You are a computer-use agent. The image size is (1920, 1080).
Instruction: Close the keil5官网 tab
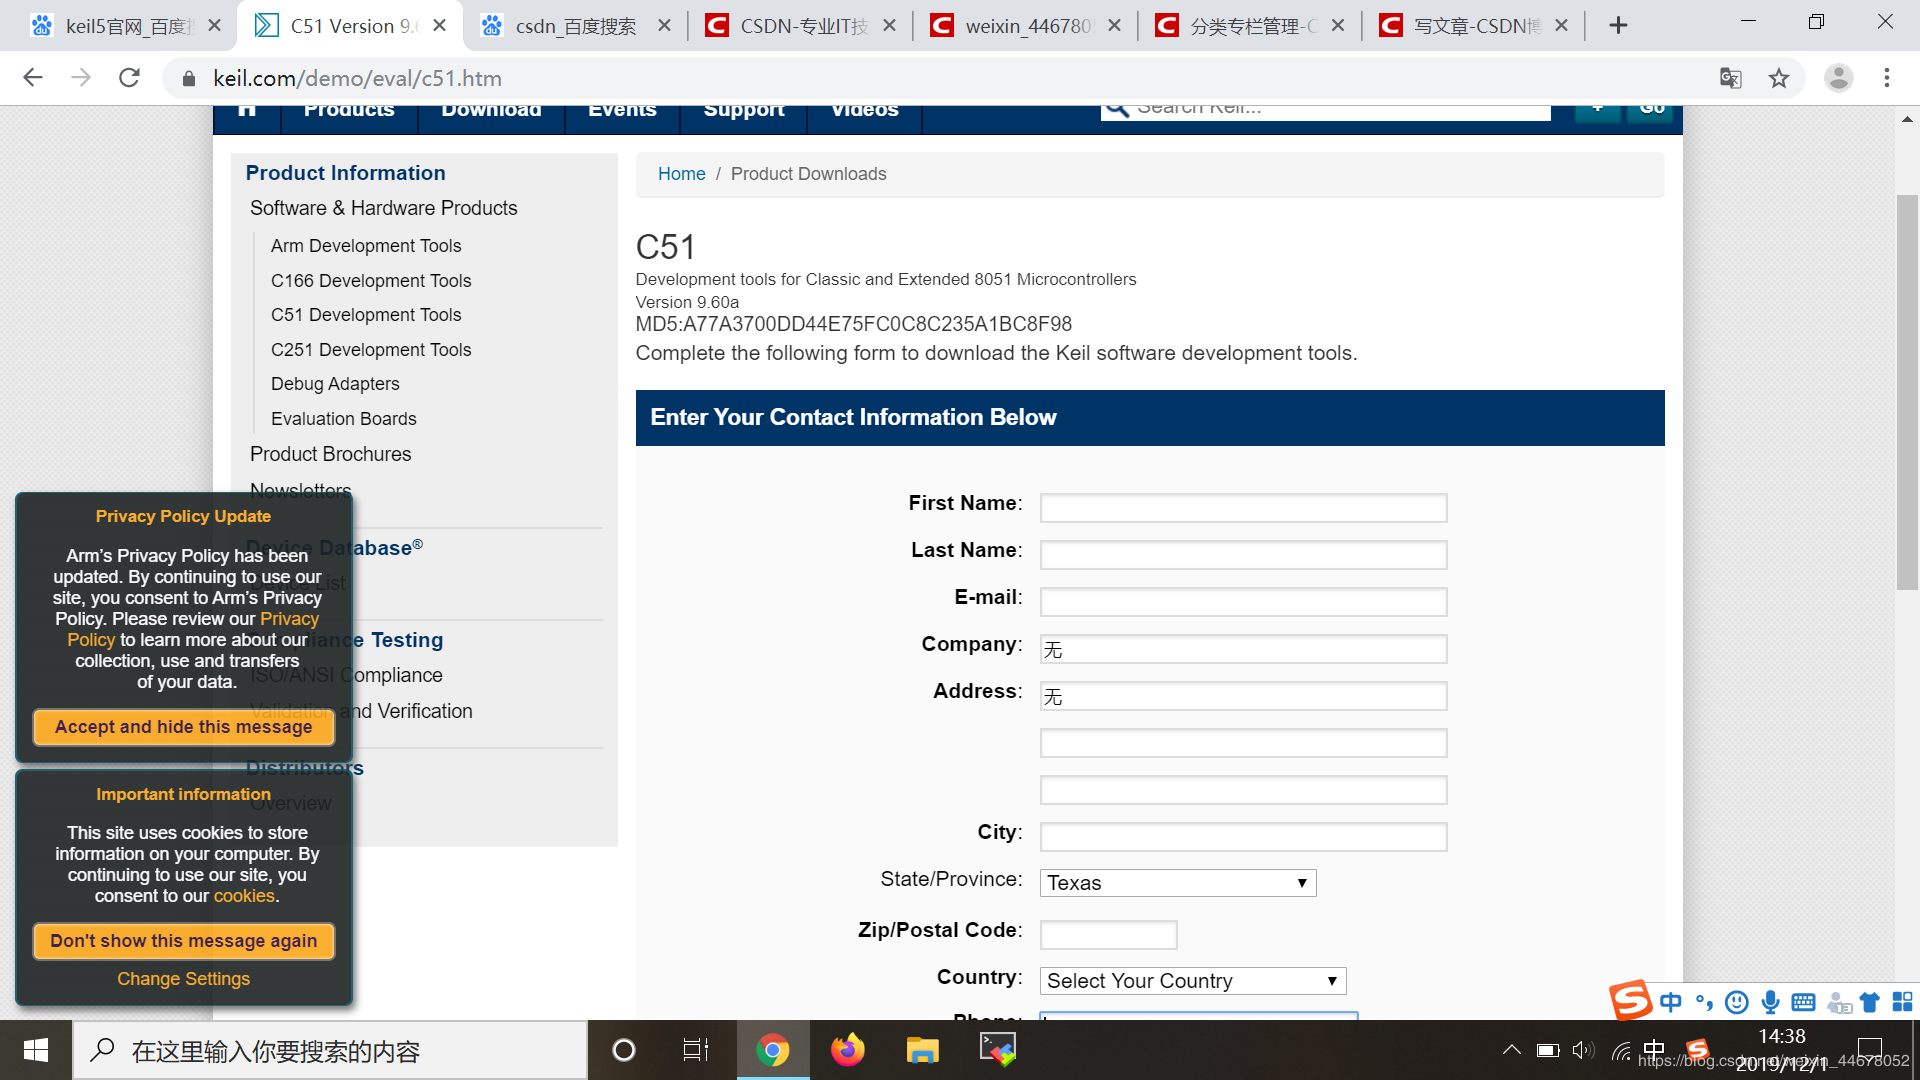214,26
